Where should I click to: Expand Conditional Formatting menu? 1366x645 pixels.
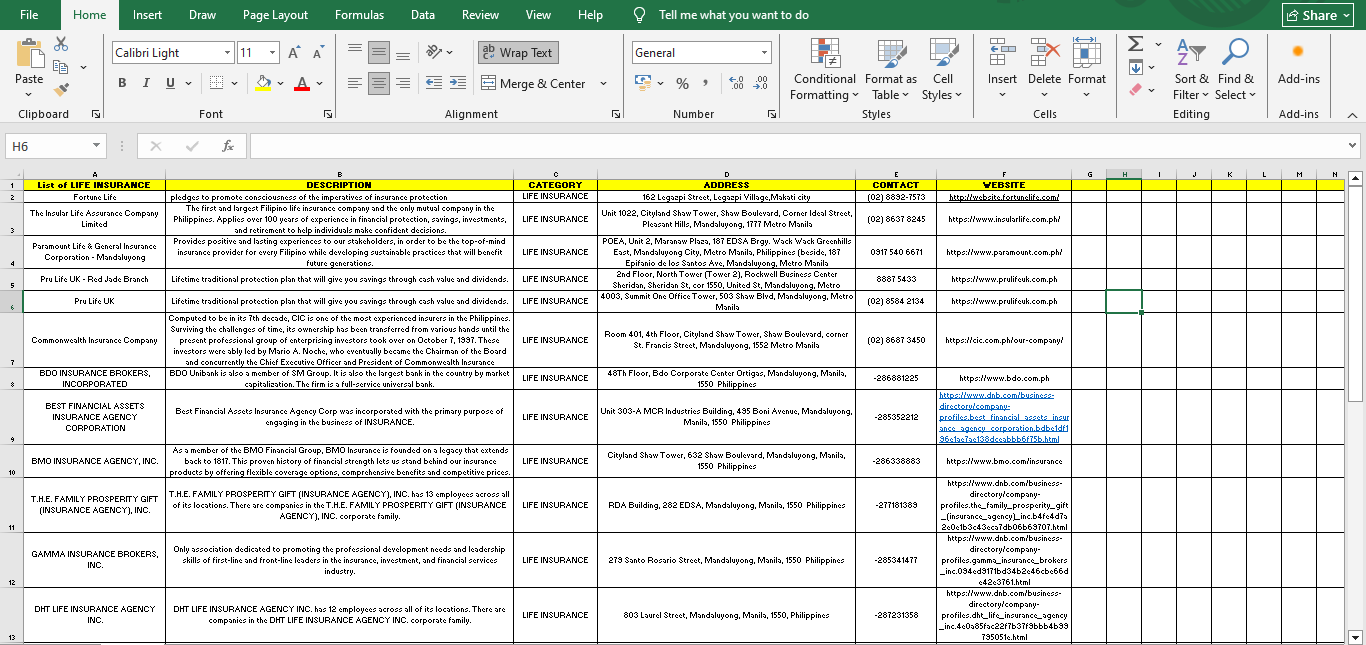coord(824,68)
